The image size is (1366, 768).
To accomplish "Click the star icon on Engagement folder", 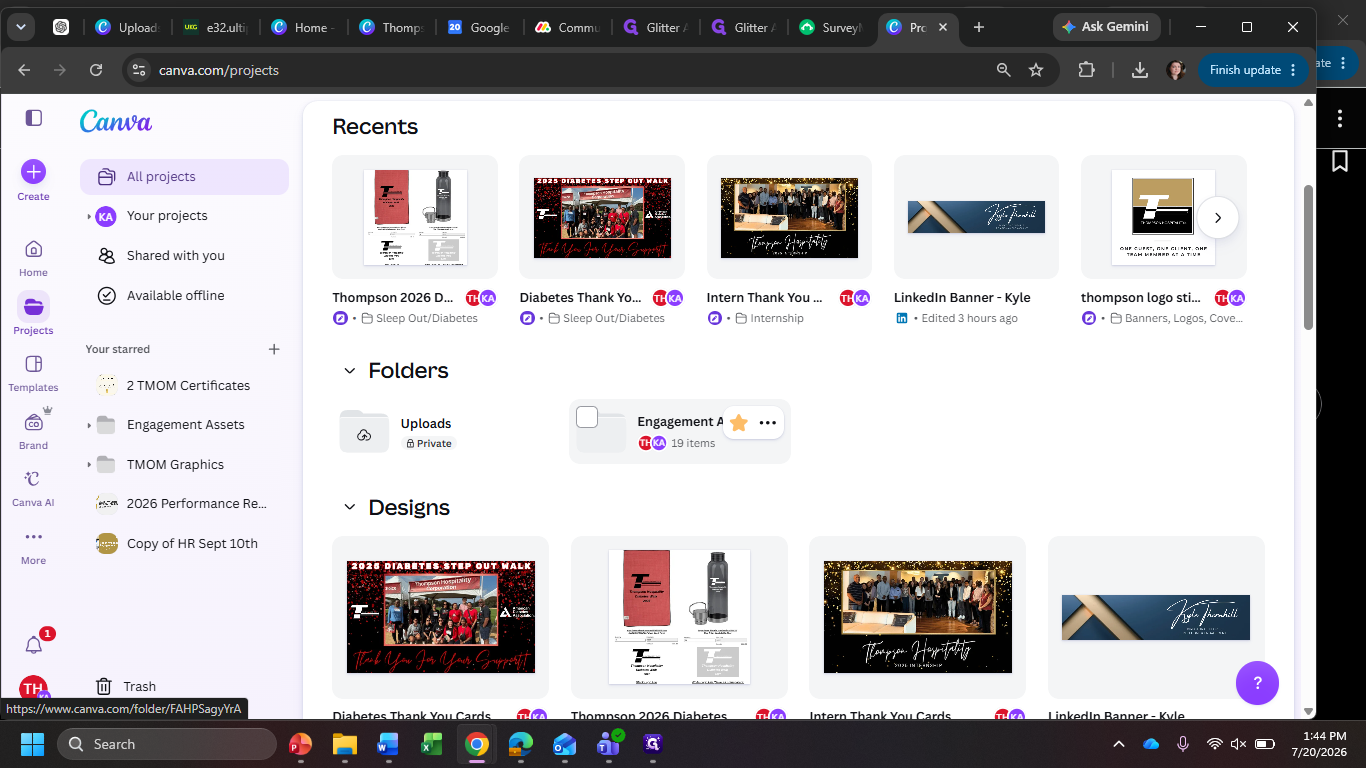I will pyautogui.click(x=739, y=423).
